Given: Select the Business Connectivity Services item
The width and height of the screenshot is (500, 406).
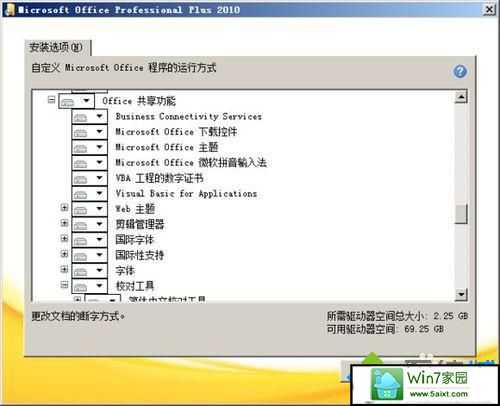Looking at the screenshot, I should (x=189, y=116).
